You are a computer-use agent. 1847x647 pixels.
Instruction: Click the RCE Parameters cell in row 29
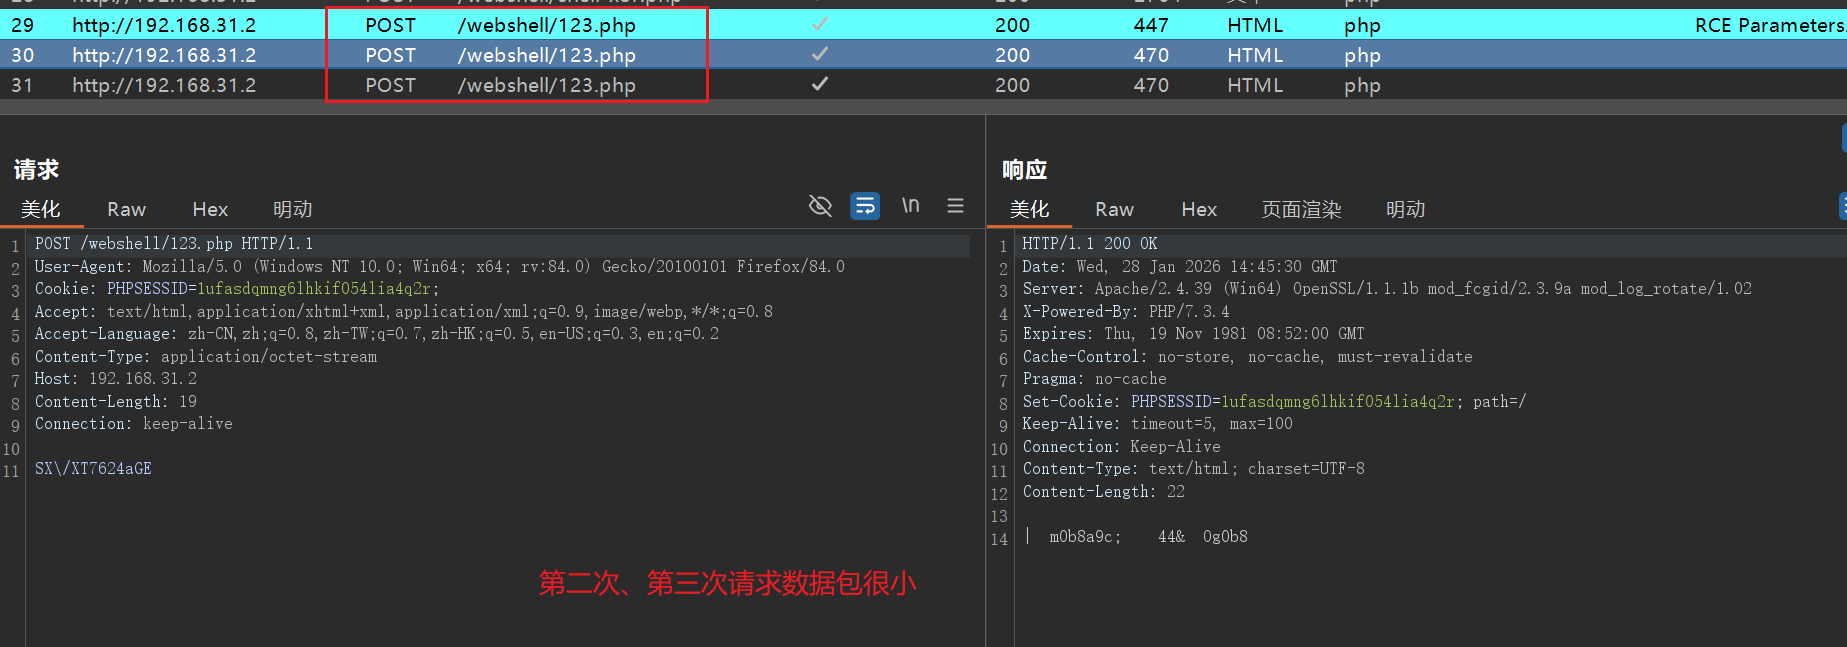[x=1768, y=25]
